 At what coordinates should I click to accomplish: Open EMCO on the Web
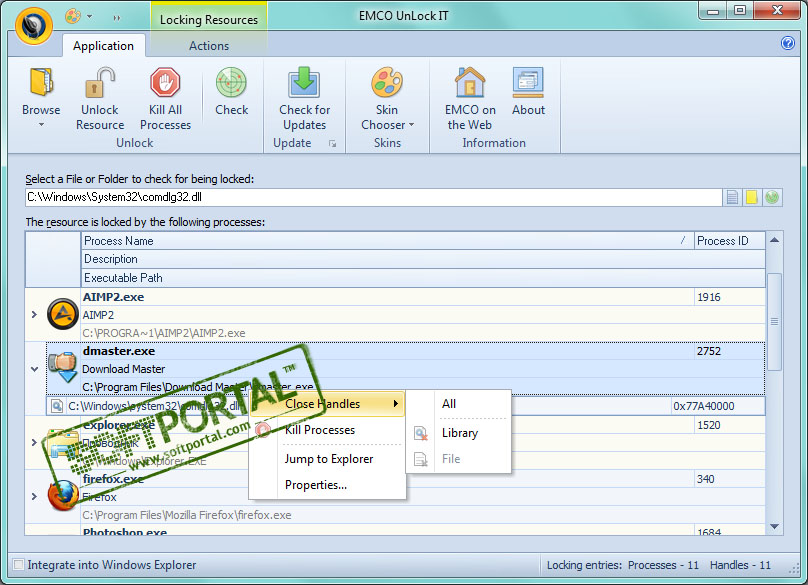point(469,82)
